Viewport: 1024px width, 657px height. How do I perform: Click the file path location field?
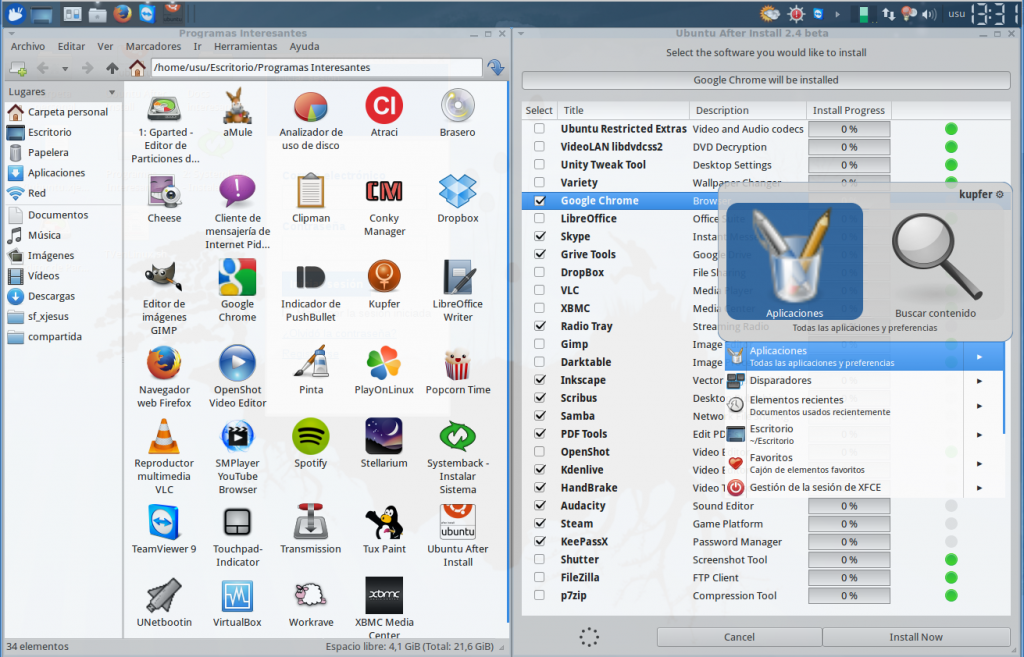pyautogui.click(x=317, y=67)
